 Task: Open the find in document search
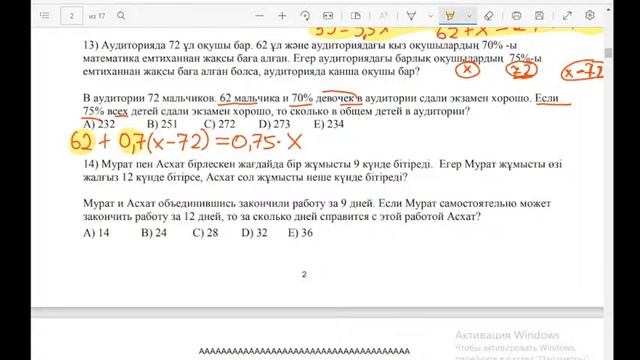[x=121, y=16]
